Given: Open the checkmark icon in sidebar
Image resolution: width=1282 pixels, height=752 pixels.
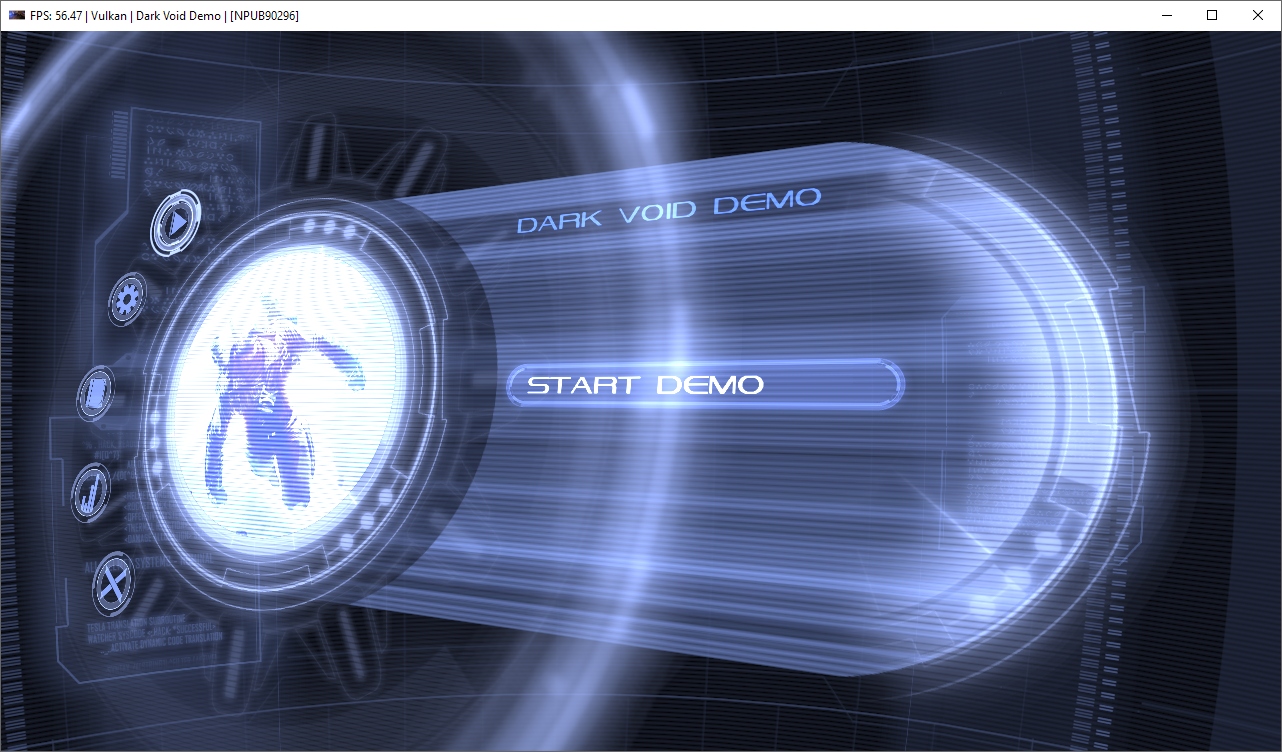Looking at the screenshot, I should [92, 492].
